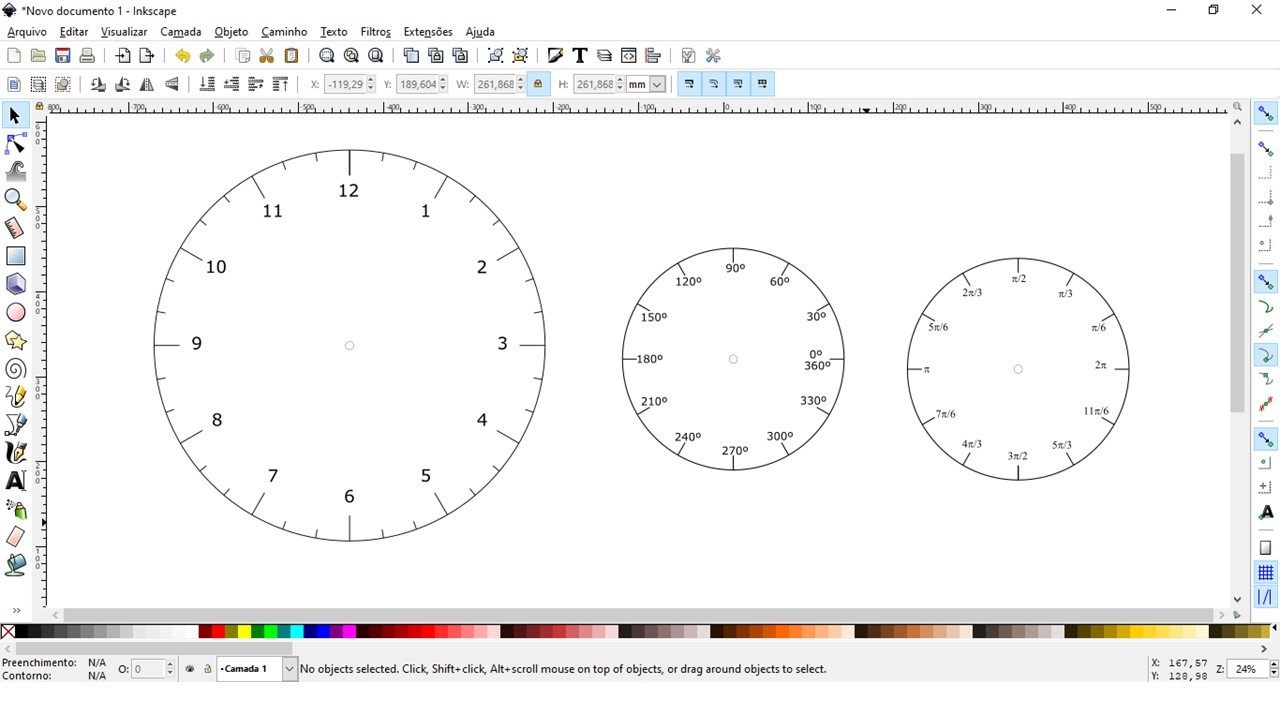Open the XML Editor dialog

[629, 56]
